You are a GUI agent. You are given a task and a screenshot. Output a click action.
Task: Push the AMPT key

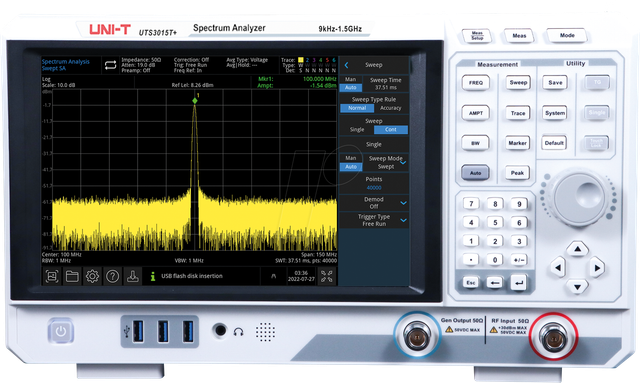tap(476, 113)
